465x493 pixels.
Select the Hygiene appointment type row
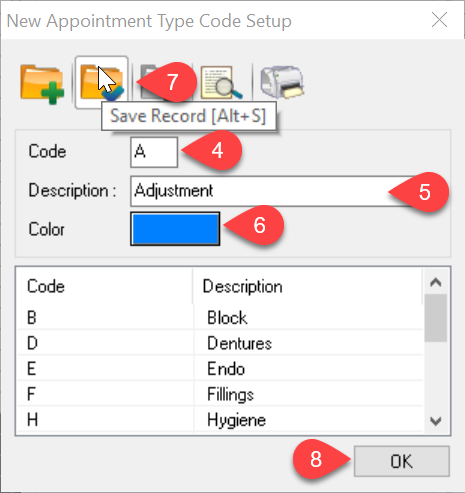point(220,420)
